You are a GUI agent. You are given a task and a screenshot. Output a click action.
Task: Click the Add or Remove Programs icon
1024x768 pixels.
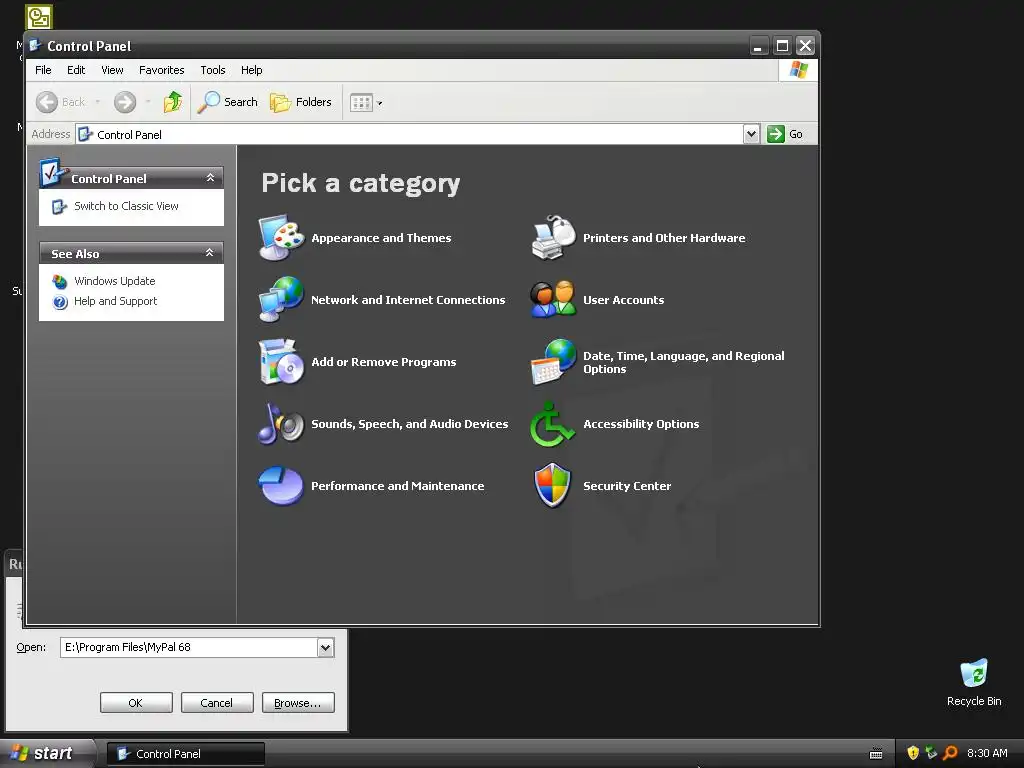pyautogui.click(x=281, y=362)
